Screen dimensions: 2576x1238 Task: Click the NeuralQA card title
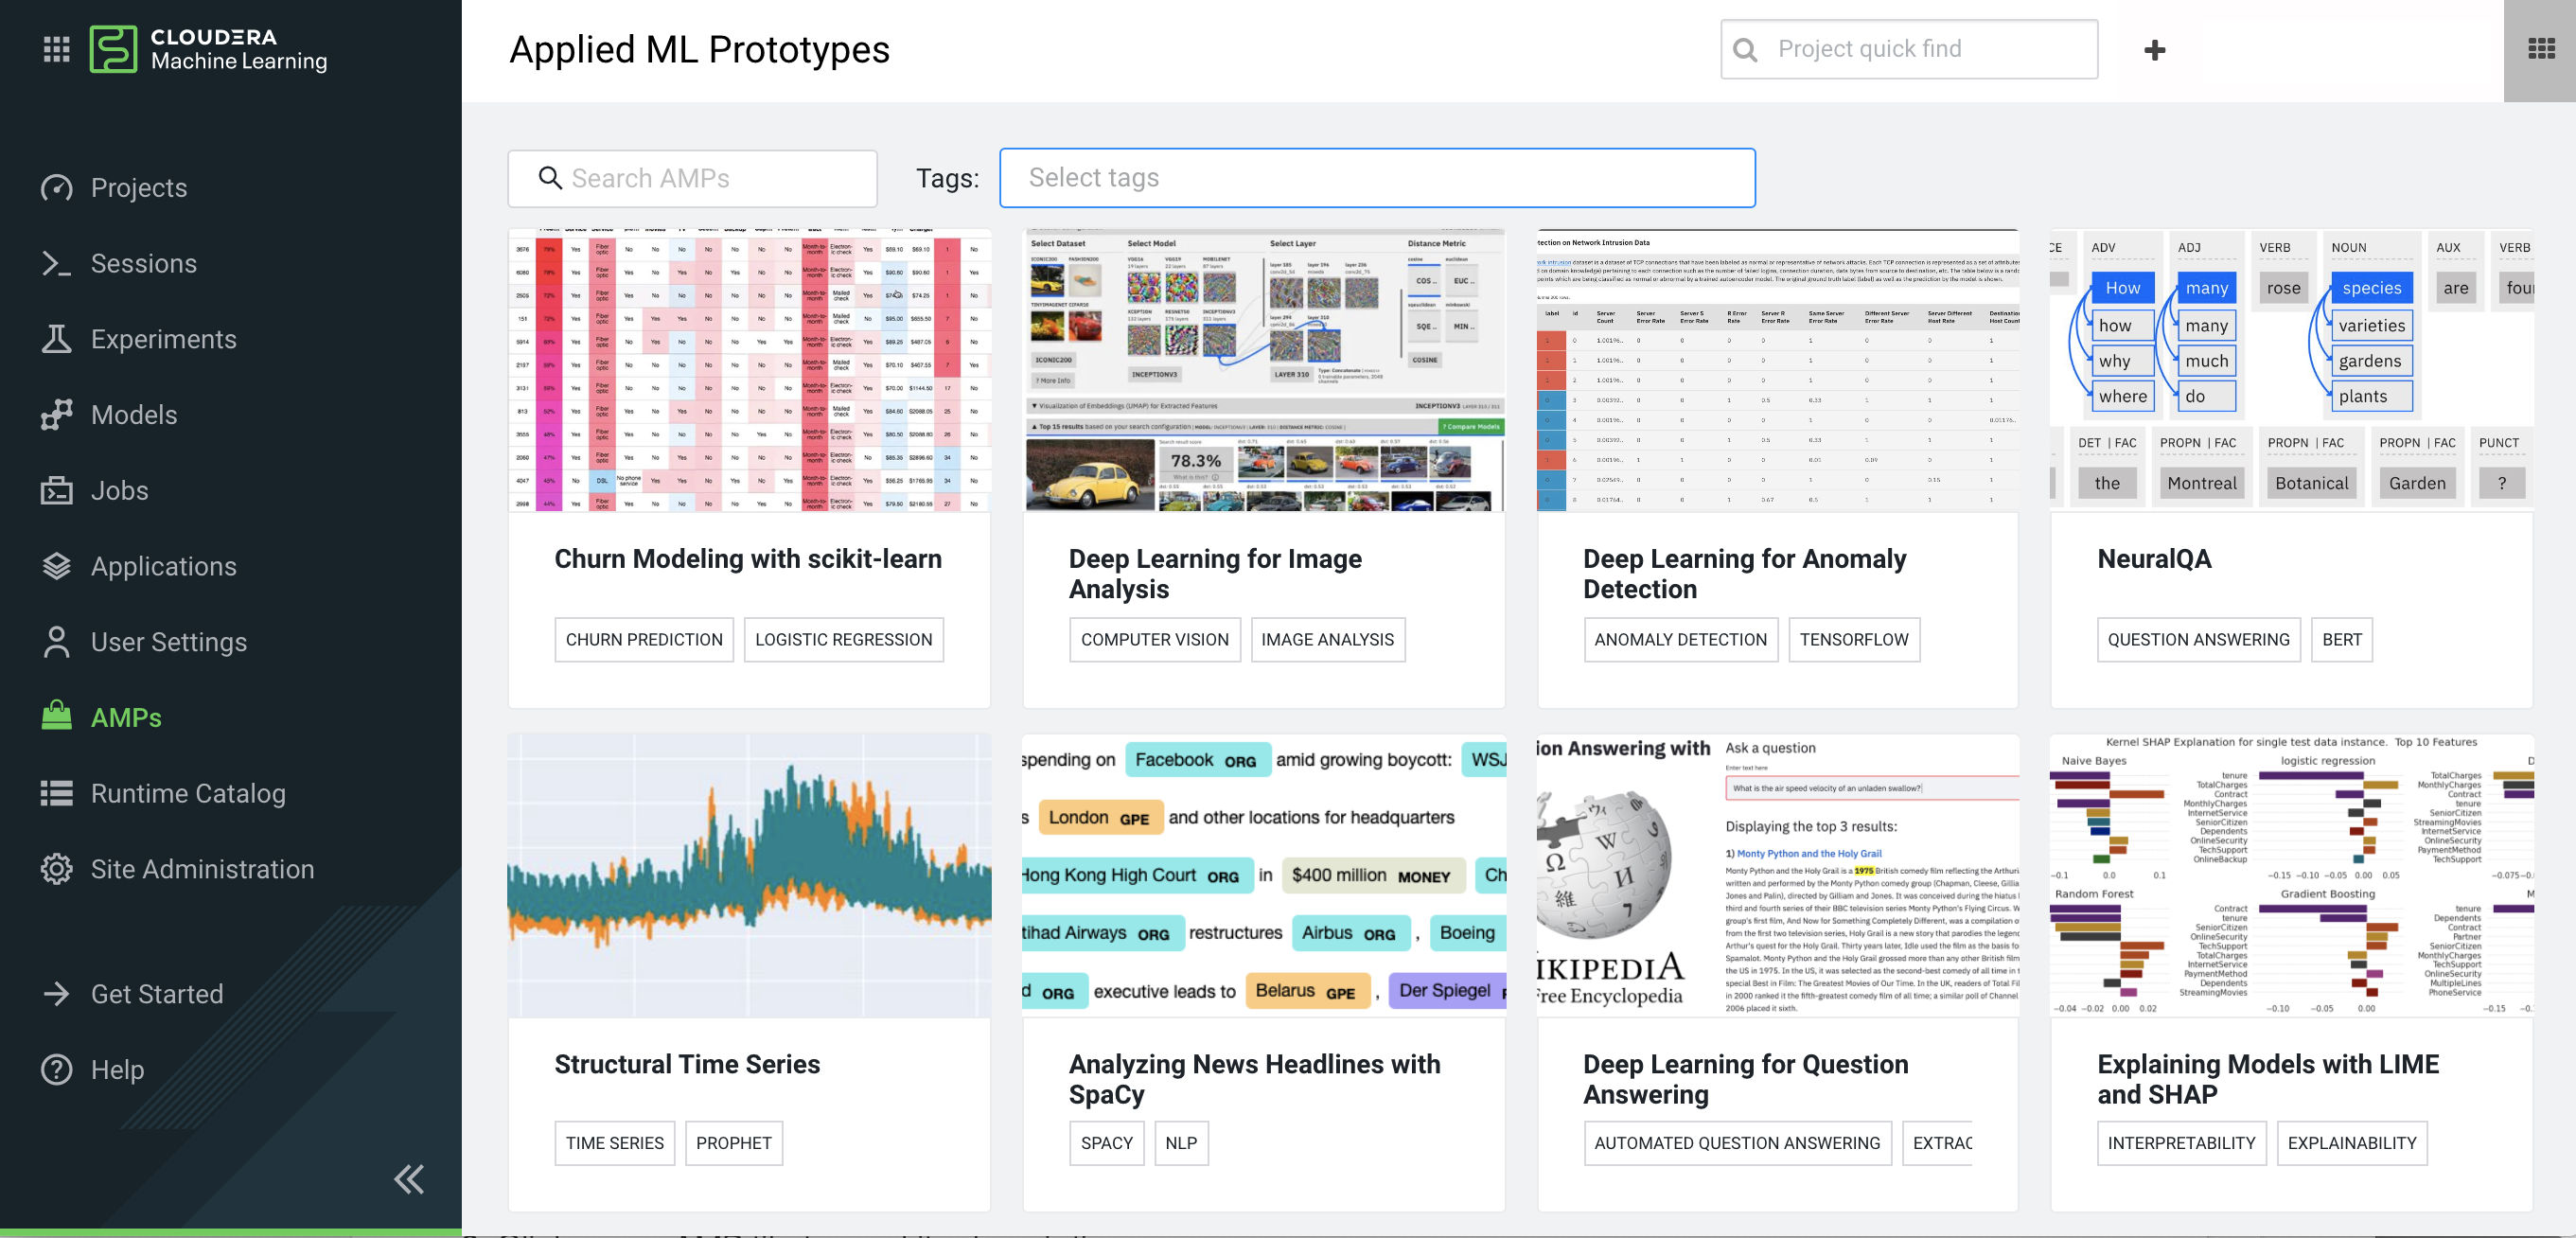pos(2154,559)
